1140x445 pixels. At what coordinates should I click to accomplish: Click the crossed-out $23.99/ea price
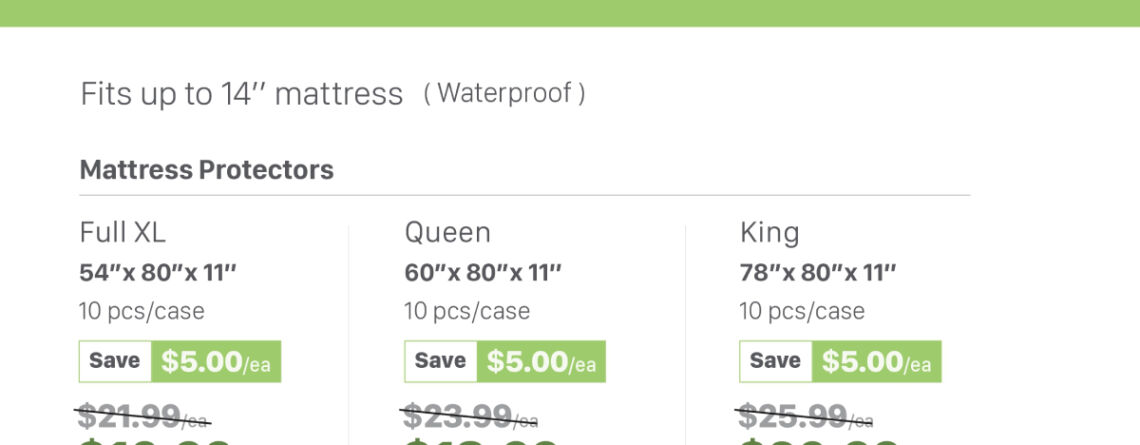[469, 415]
